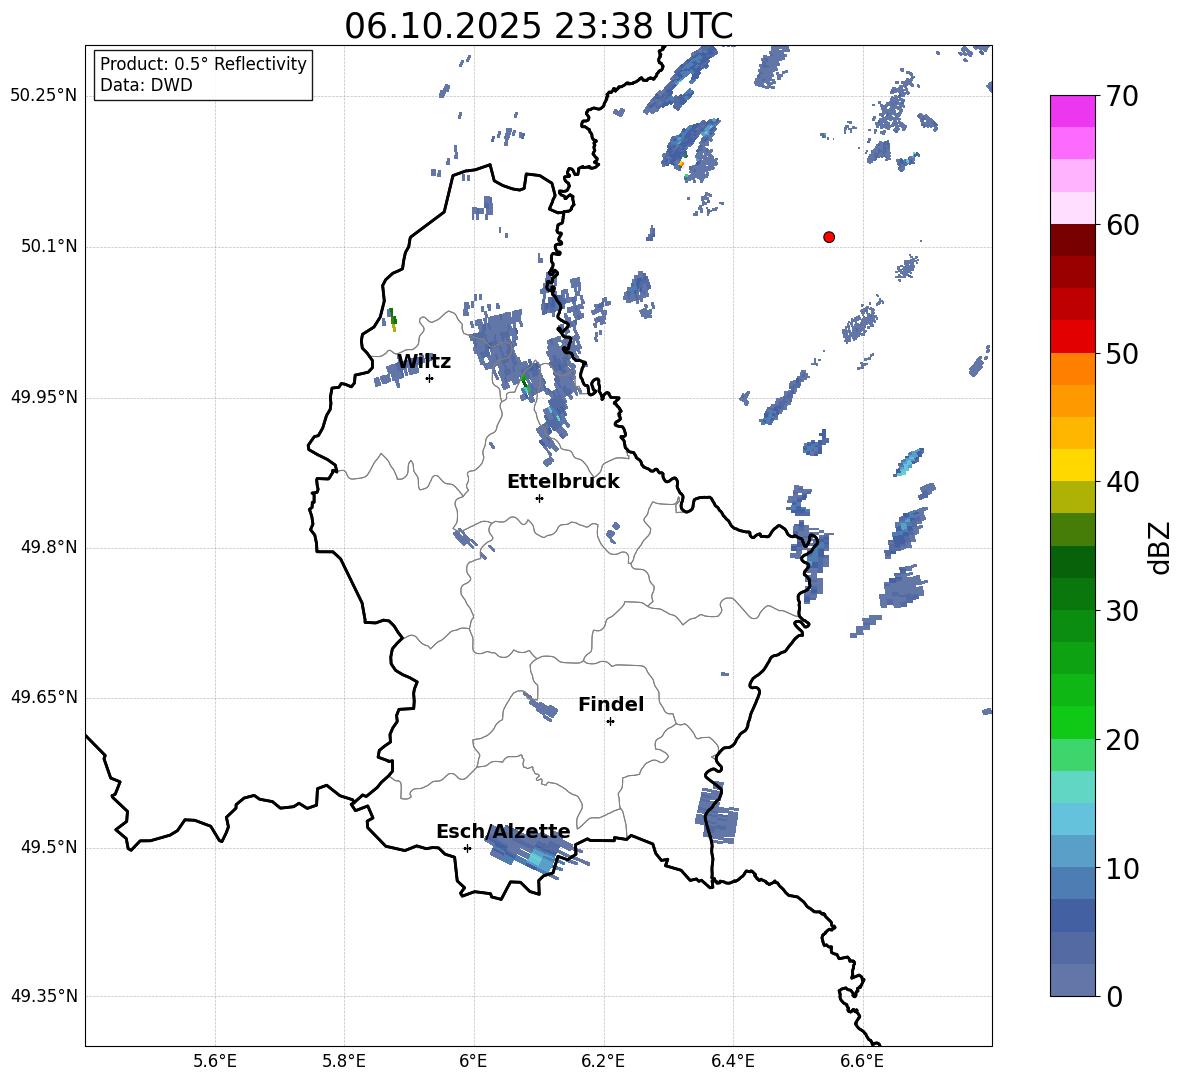Click the magenta swatch at top of colorbar

(1073, 111)
